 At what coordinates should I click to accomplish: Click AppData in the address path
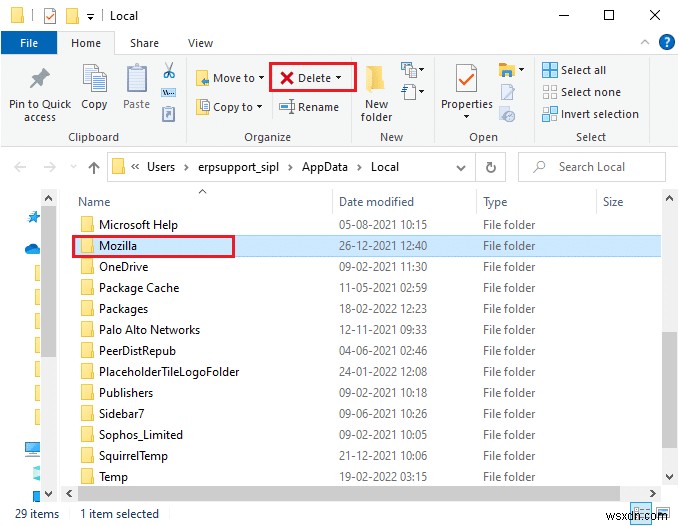pyautogui.click(x=325, y=167)
